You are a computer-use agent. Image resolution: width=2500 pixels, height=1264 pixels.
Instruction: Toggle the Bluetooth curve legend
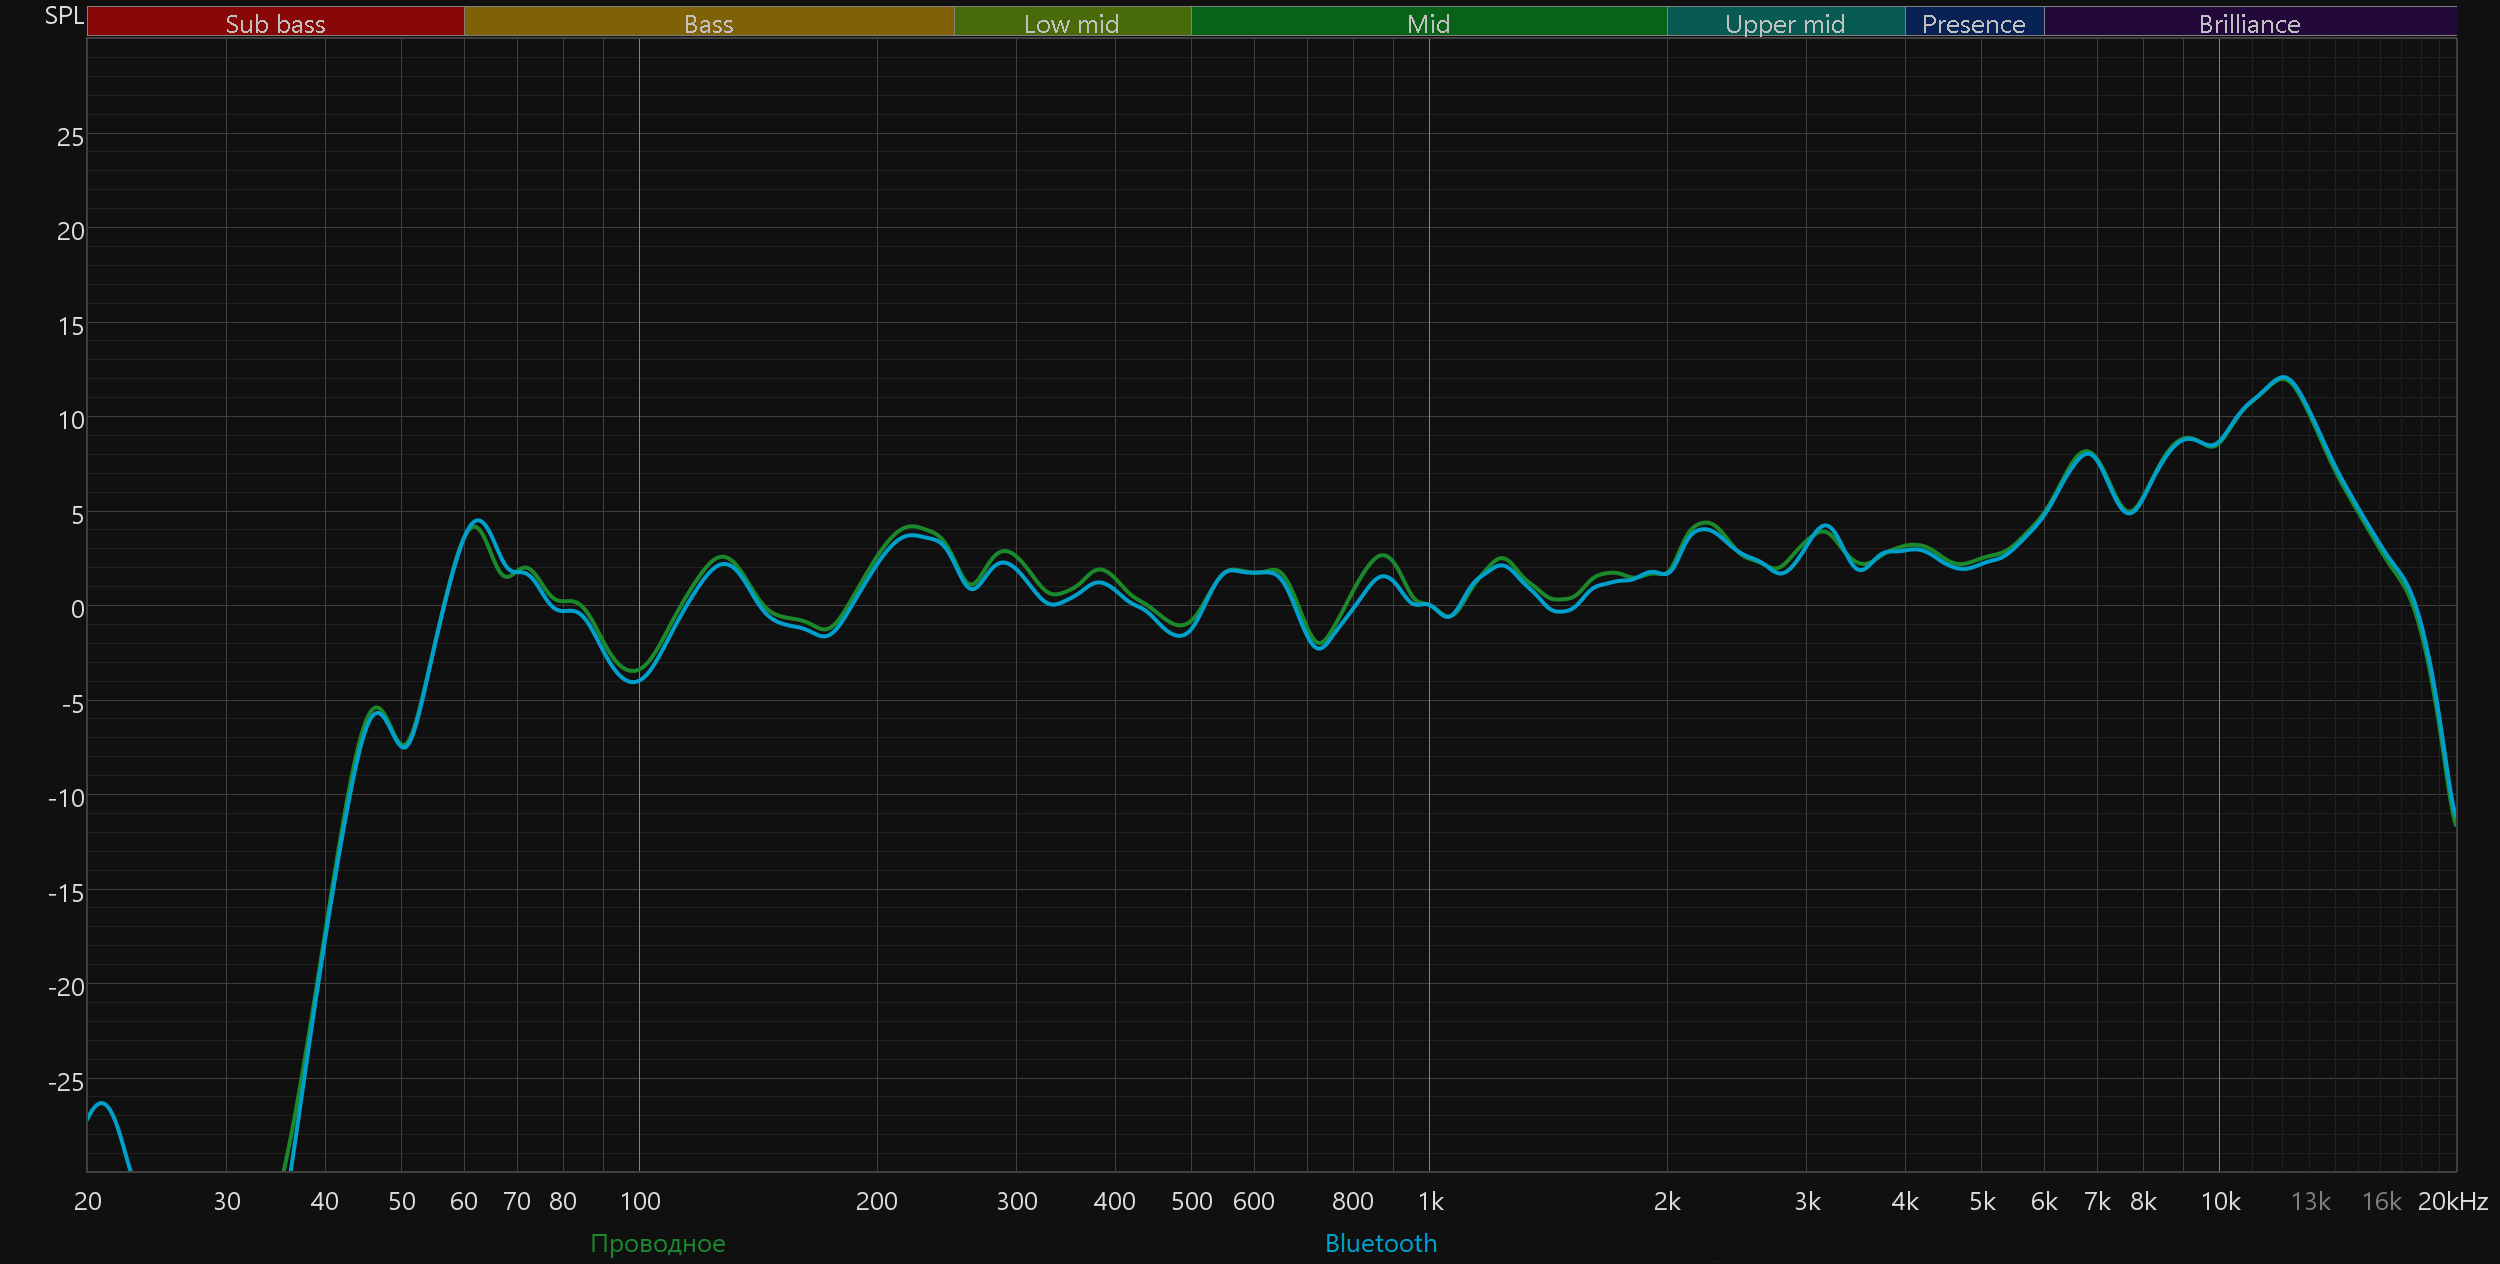tap(1380, 1243)
